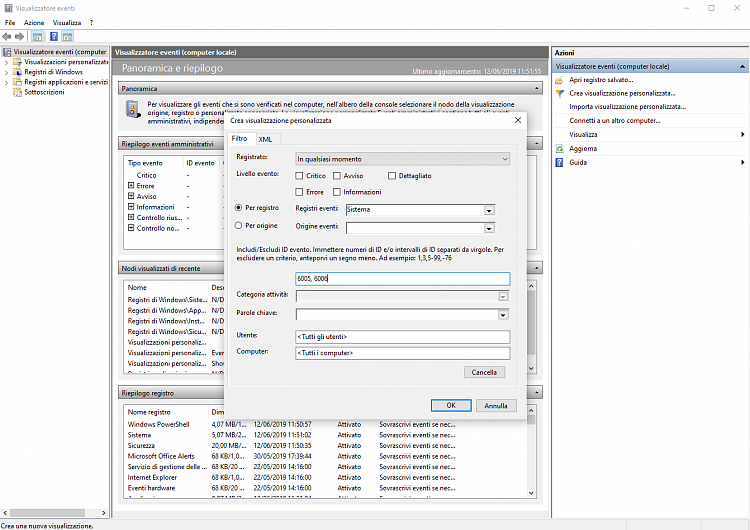The height and width of the screenshot is (530, 750).
Task: Click the Cancella button
Action: [x=484, y=372]
